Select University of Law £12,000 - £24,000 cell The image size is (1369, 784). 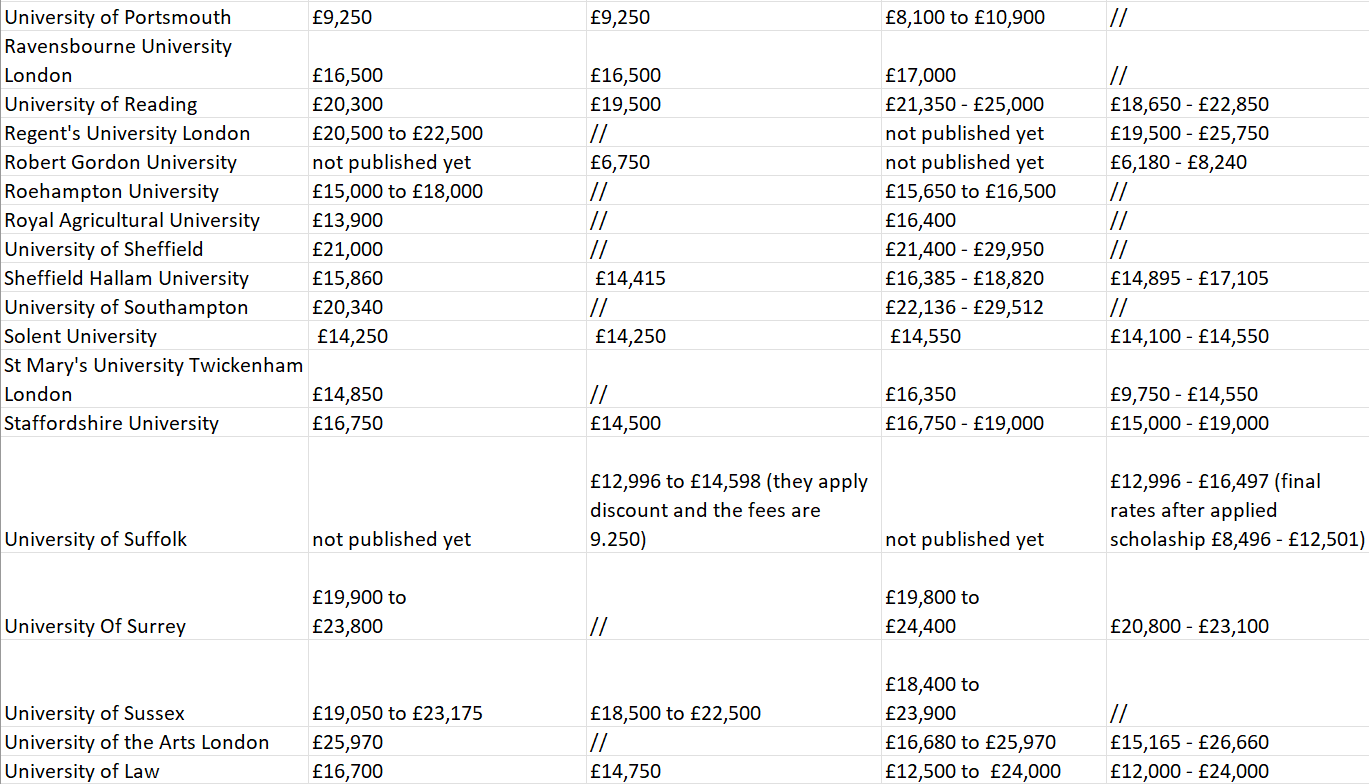[1189, 771]
